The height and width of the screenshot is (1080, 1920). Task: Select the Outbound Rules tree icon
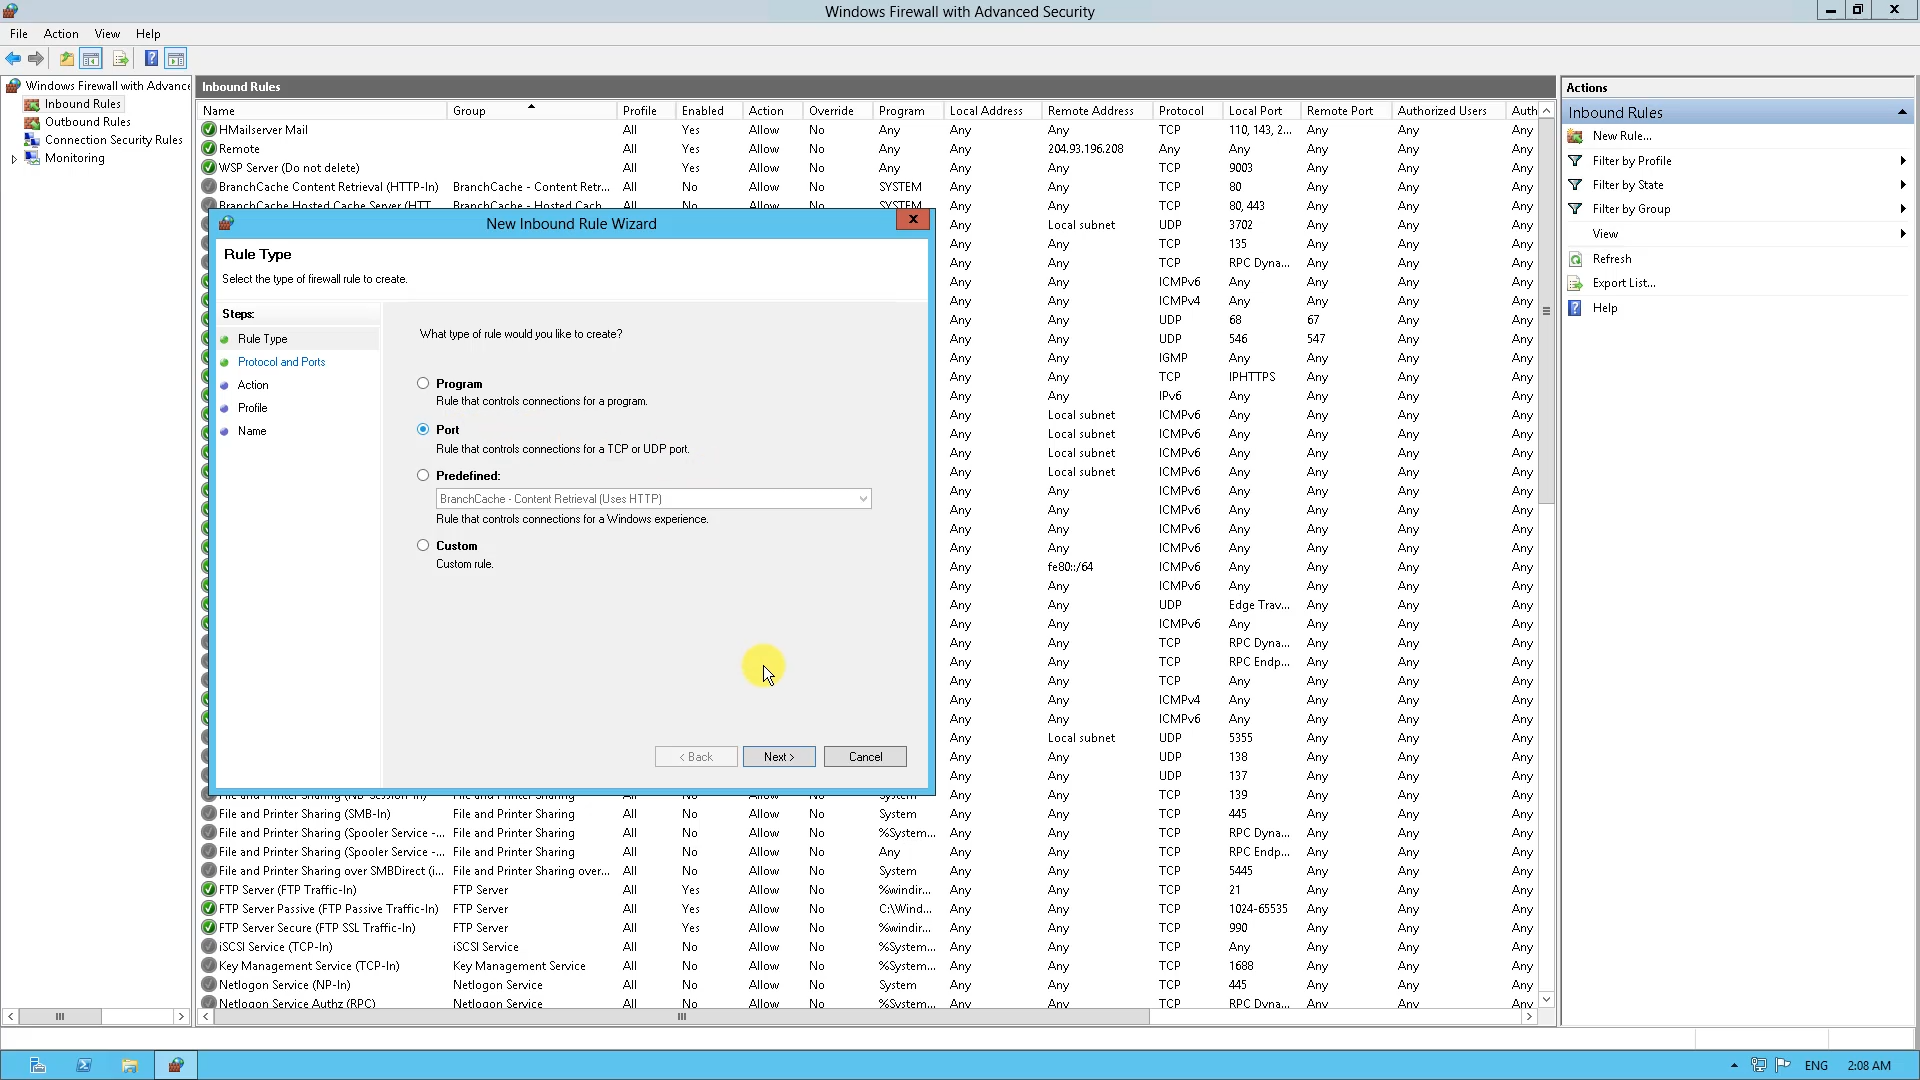pos(32,122)
